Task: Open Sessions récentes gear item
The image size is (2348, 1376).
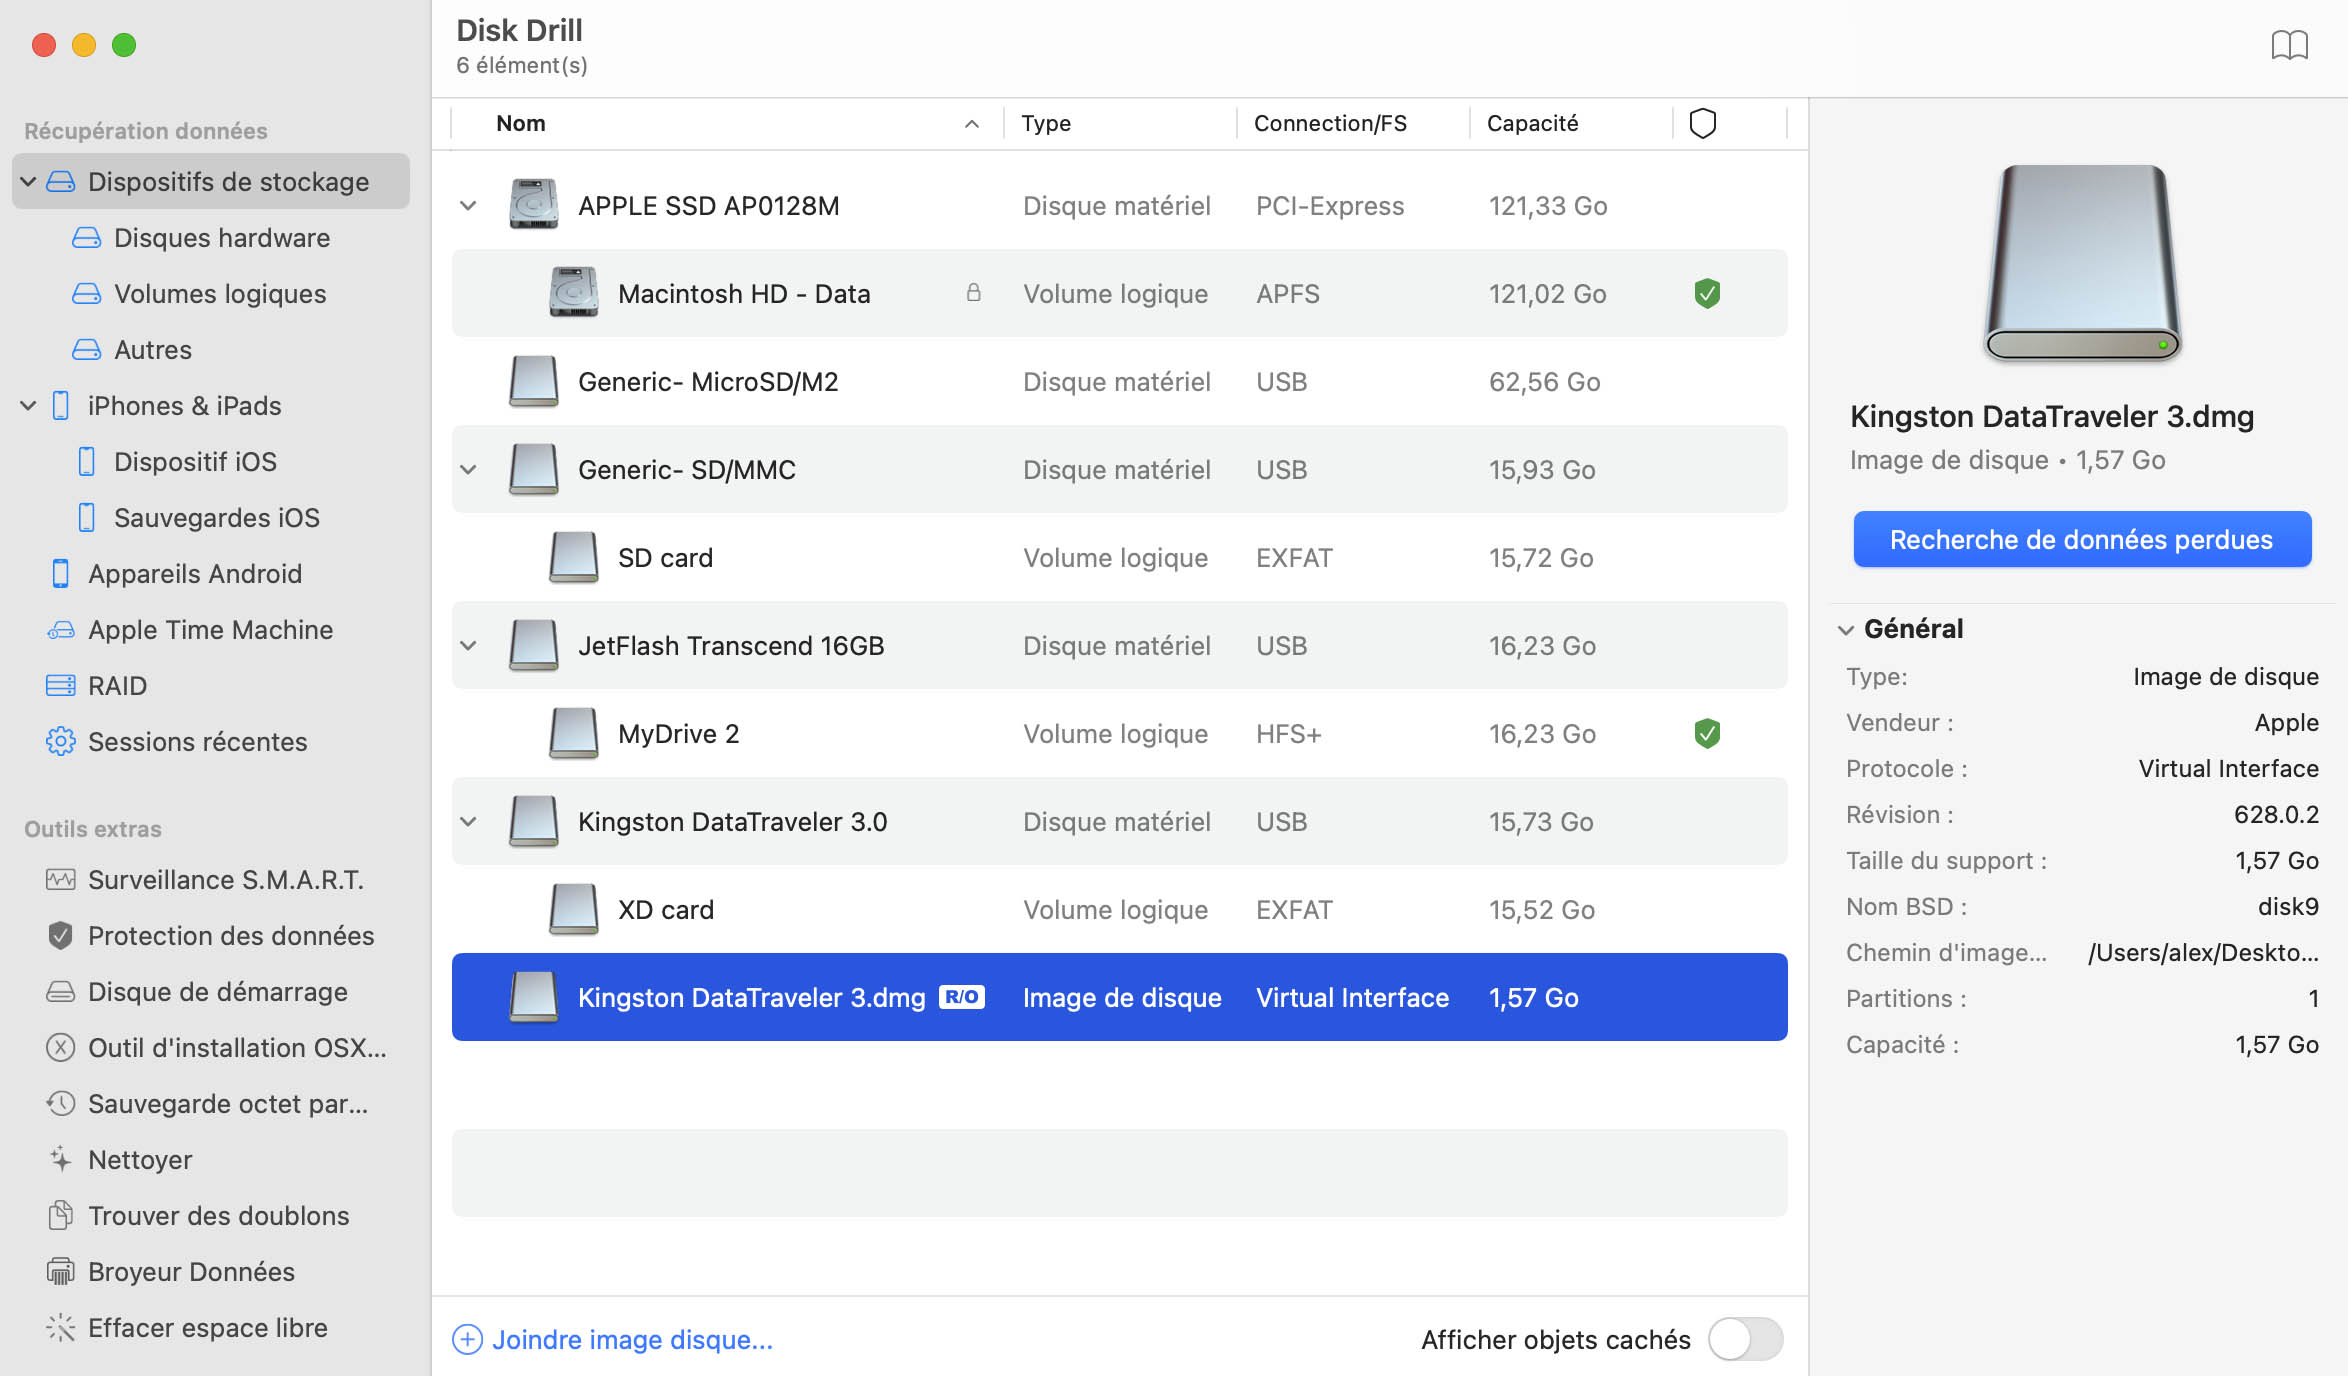Action: click(177, 741)
